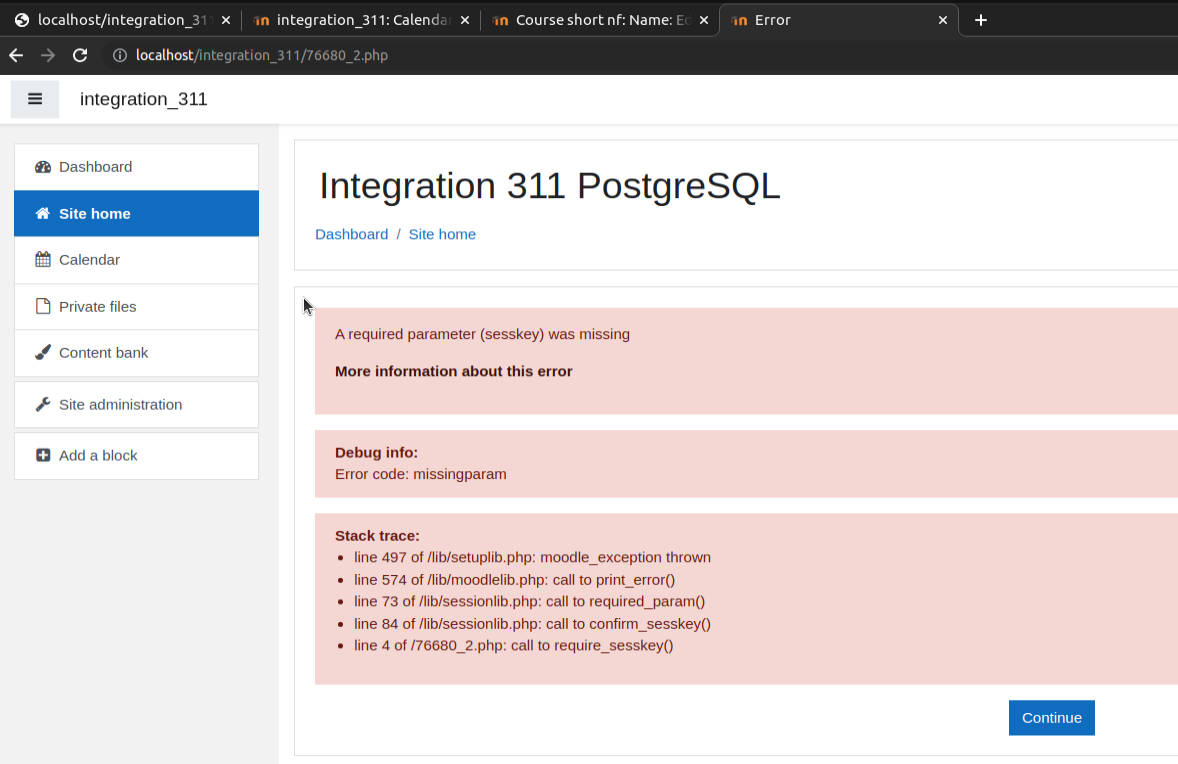The image size is (1178, 764).
Task: Click the Content bank paintbrush icon
Action: [43, 352]
